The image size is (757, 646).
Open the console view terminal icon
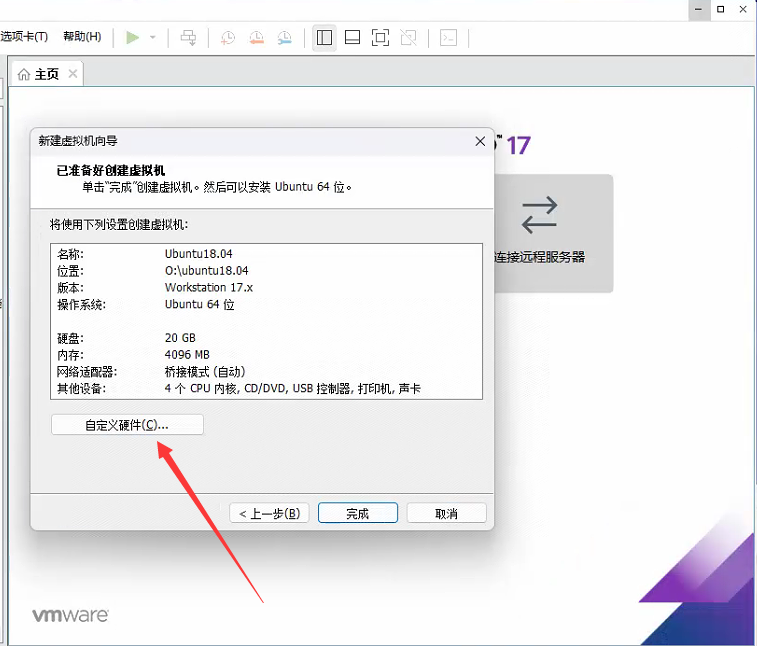coord(449,37)
